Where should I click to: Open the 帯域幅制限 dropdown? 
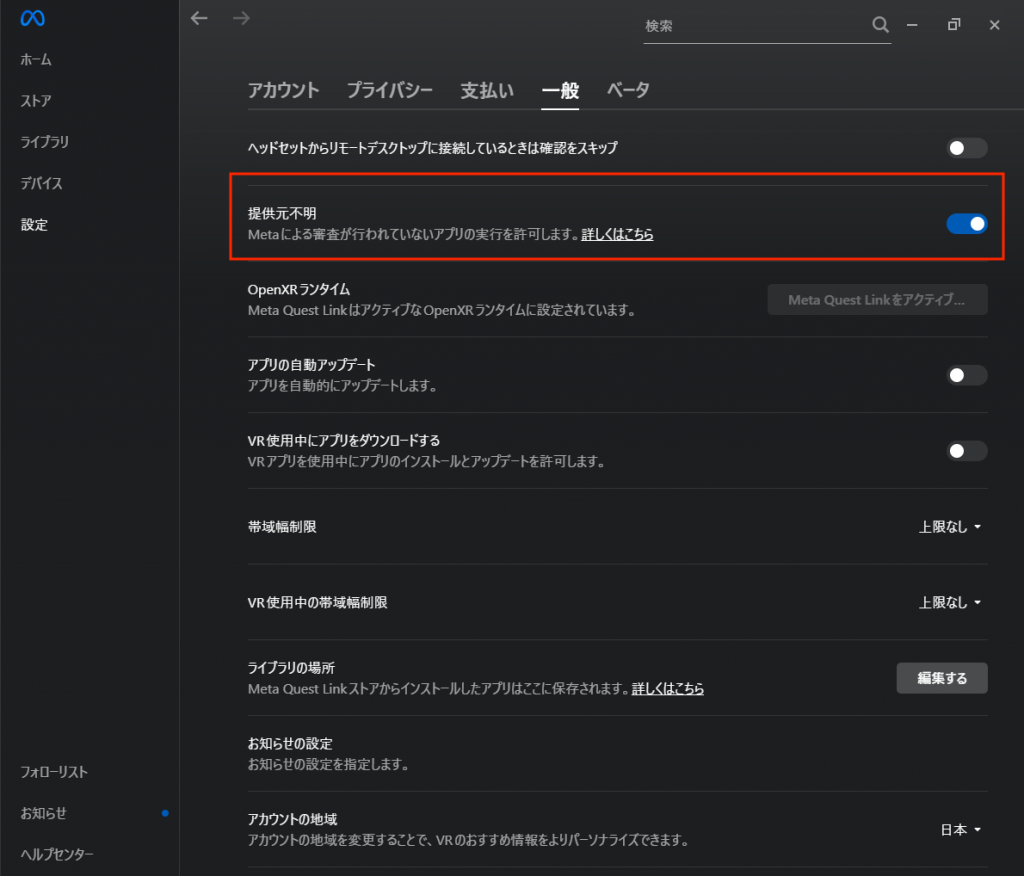[x=950, y=527]
